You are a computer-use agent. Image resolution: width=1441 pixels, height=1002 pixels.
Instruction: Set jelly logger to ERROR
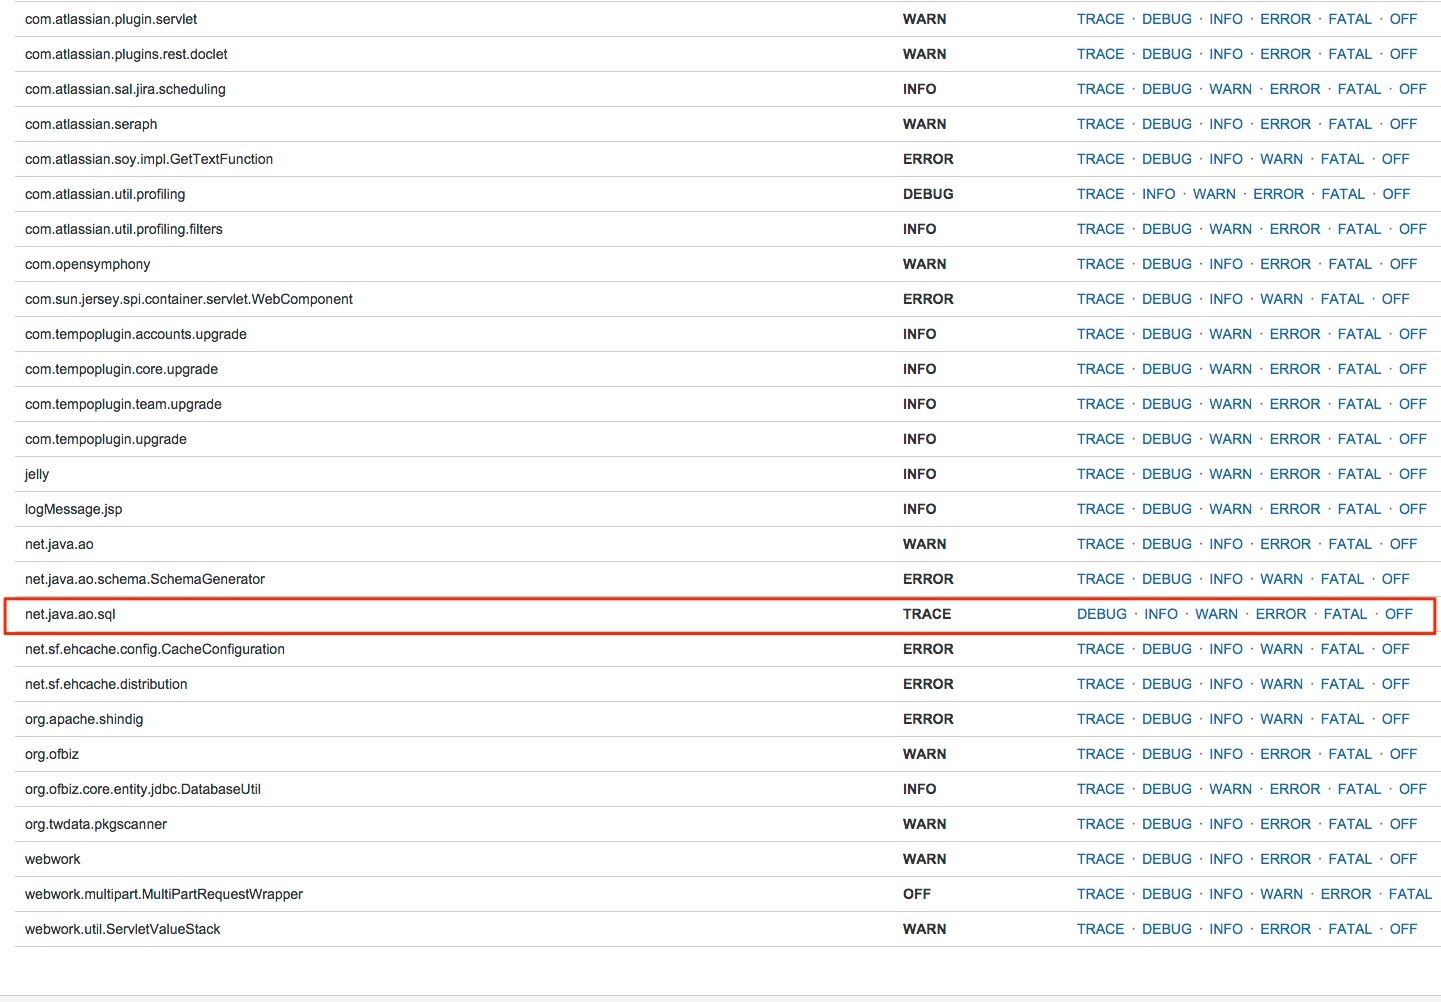pyautogui.click(x=1295, y=474)
